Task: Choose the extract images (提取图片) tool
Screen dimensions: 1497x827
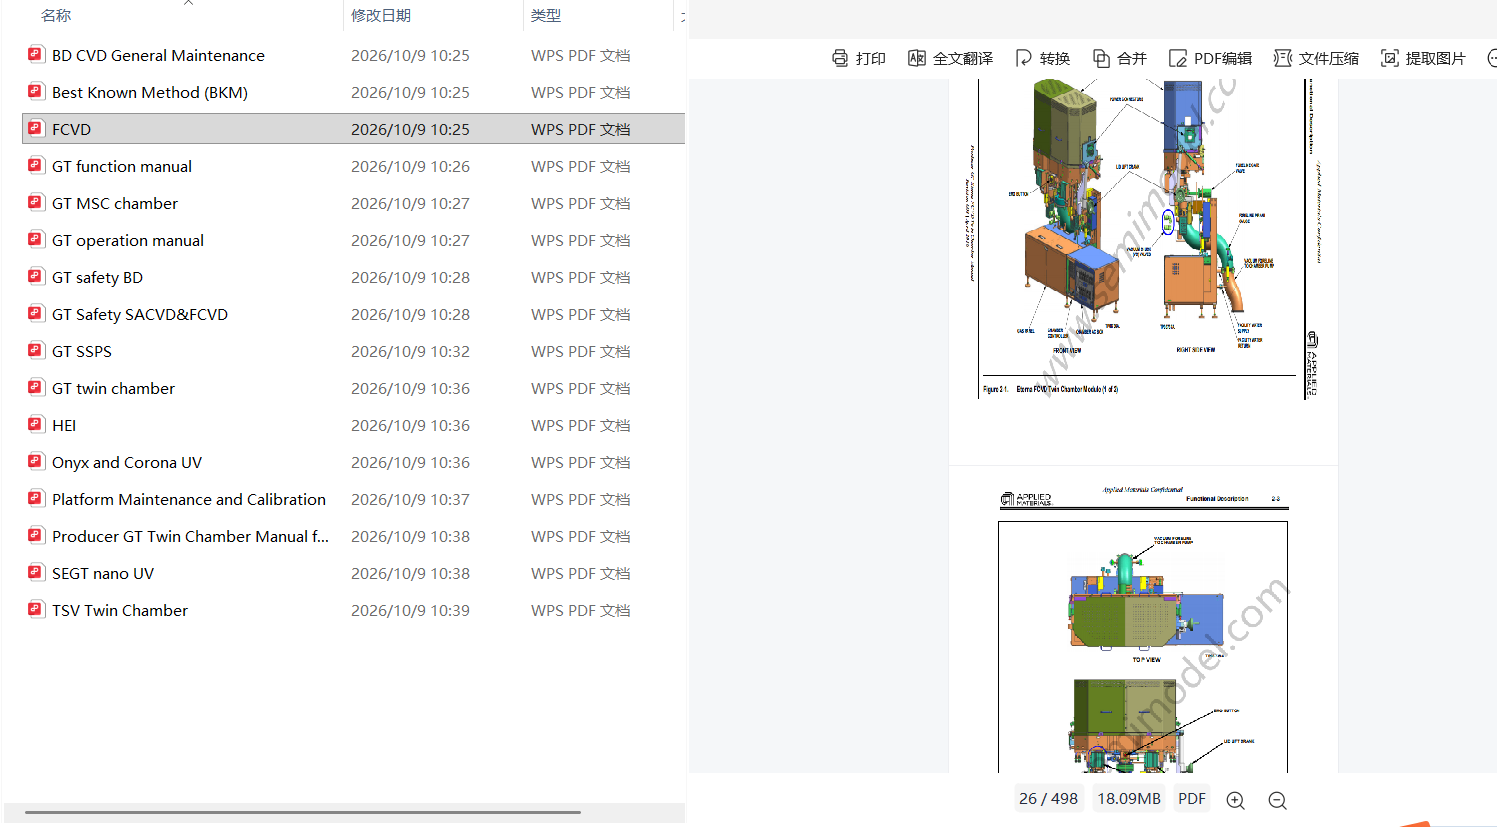Action: pyautogui.click(x=1423, y=58)
